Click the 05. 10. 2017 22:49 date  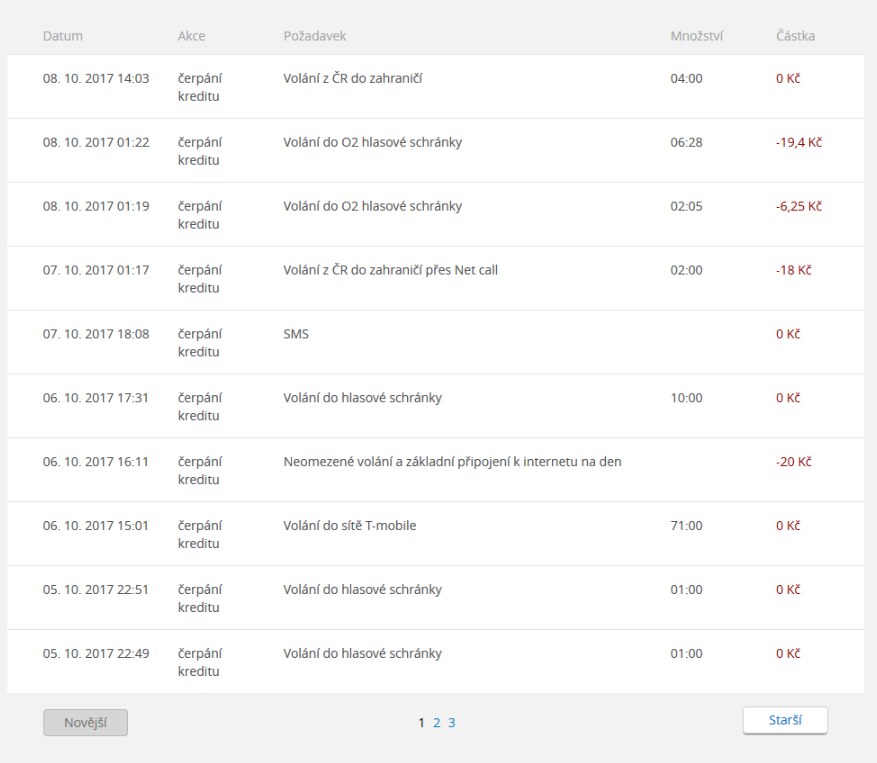(x=96, y=654)
